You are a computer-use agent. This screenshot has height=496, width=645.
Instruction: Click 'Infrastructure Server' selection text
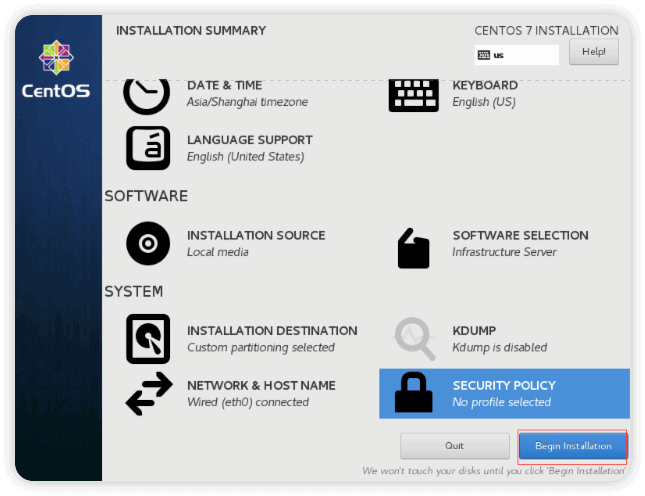pos(504,252)
